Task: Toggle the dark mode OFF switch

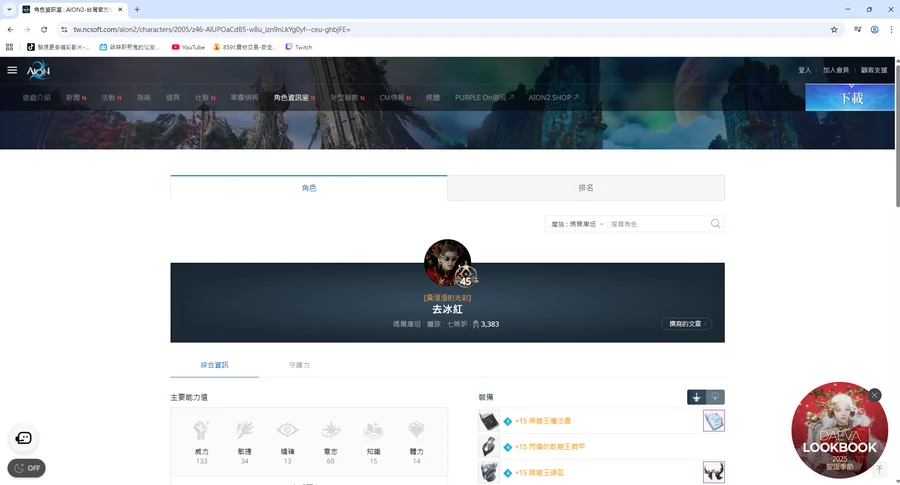Action: click(x=27, y=467)
